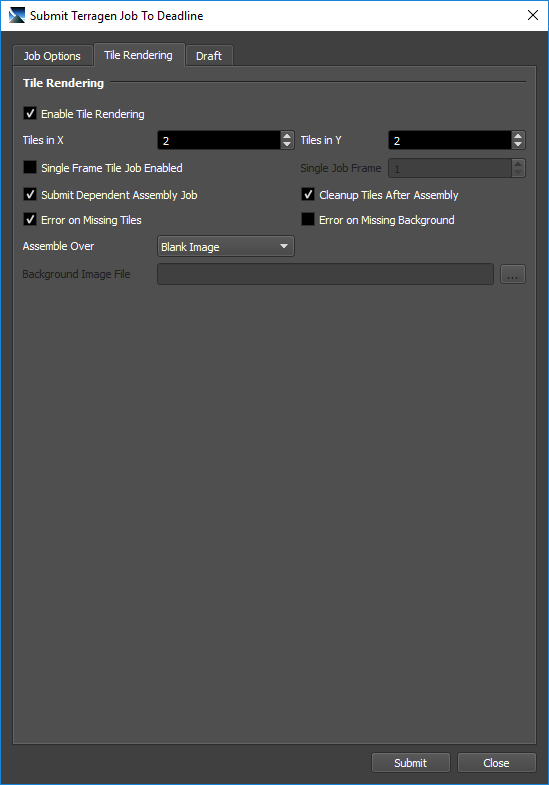Click the Tile Rendering section heading
The width and height of the screenshot is (549, 785).
[x=63, y=83]
